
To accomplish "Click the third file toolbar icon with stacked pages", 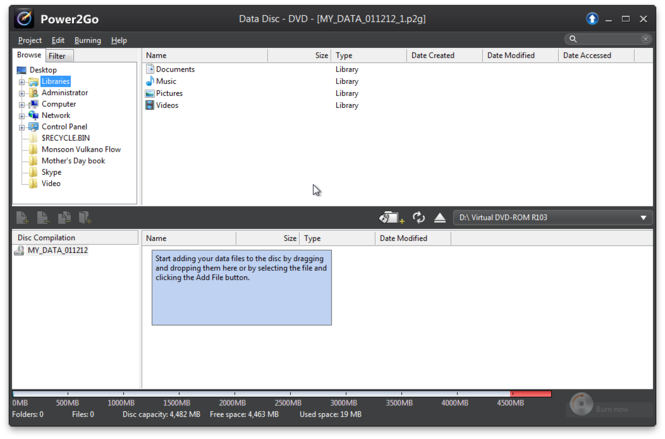I will 64,218.
